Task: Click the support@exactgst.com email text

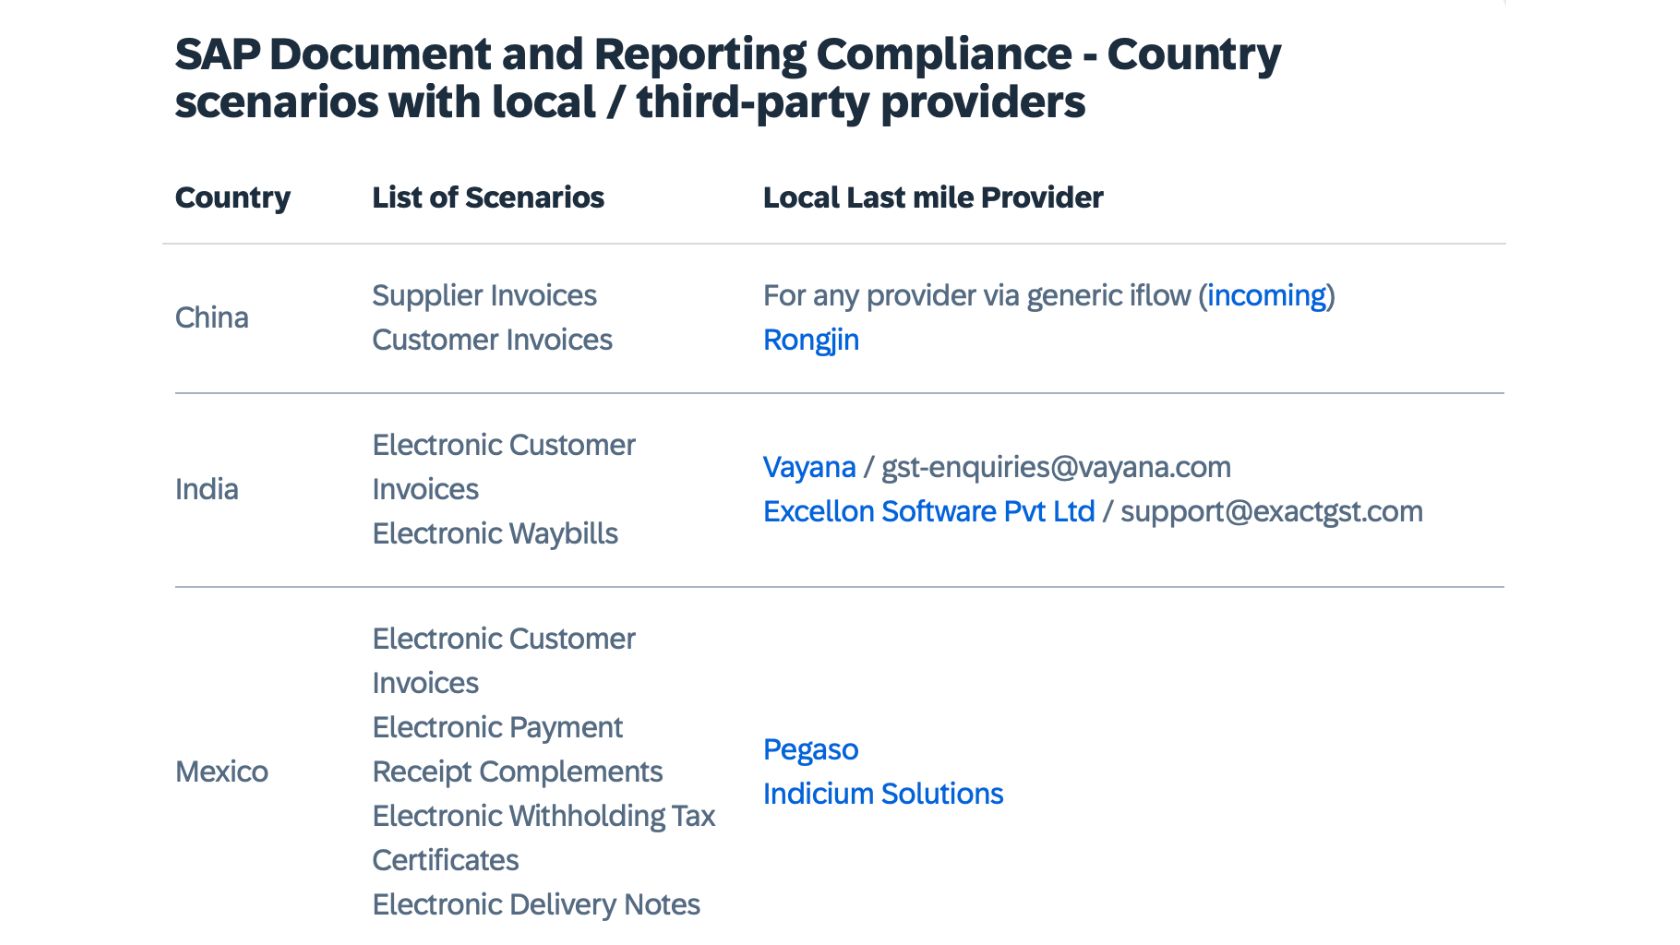Action: 1272,511
